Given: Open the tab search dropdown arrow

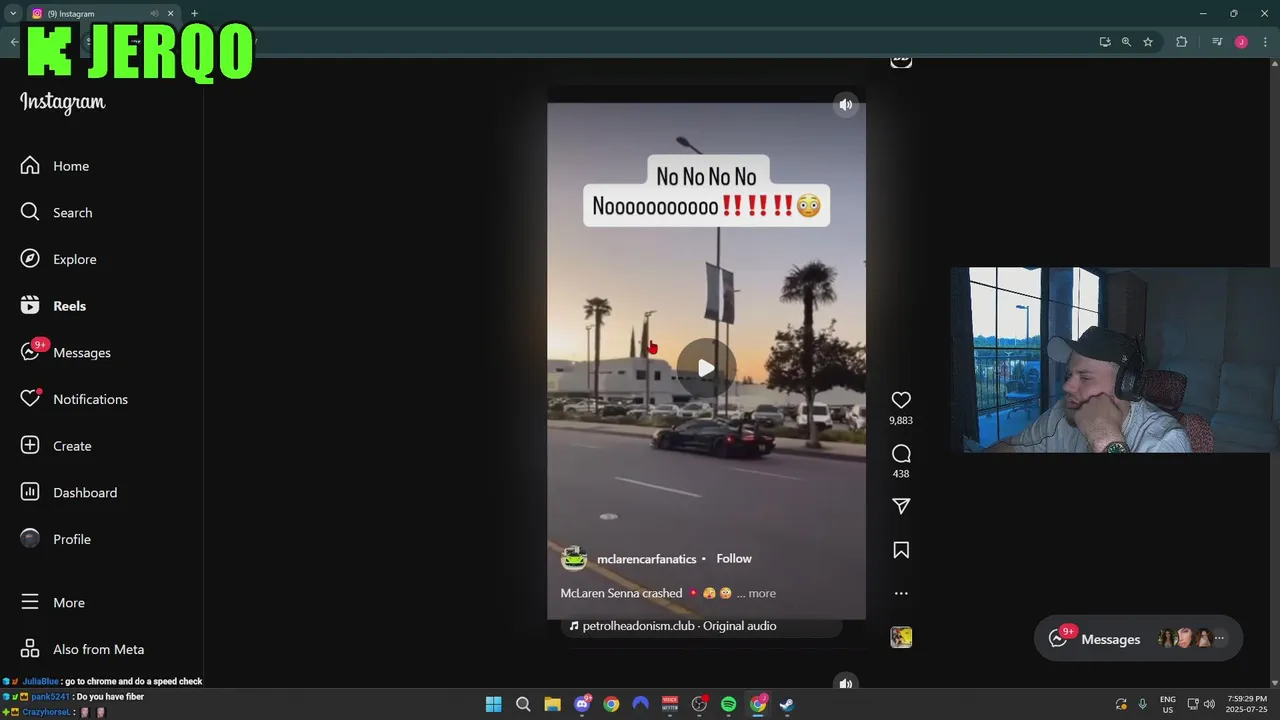Looking at the screenshot, I should pos(13,14).
